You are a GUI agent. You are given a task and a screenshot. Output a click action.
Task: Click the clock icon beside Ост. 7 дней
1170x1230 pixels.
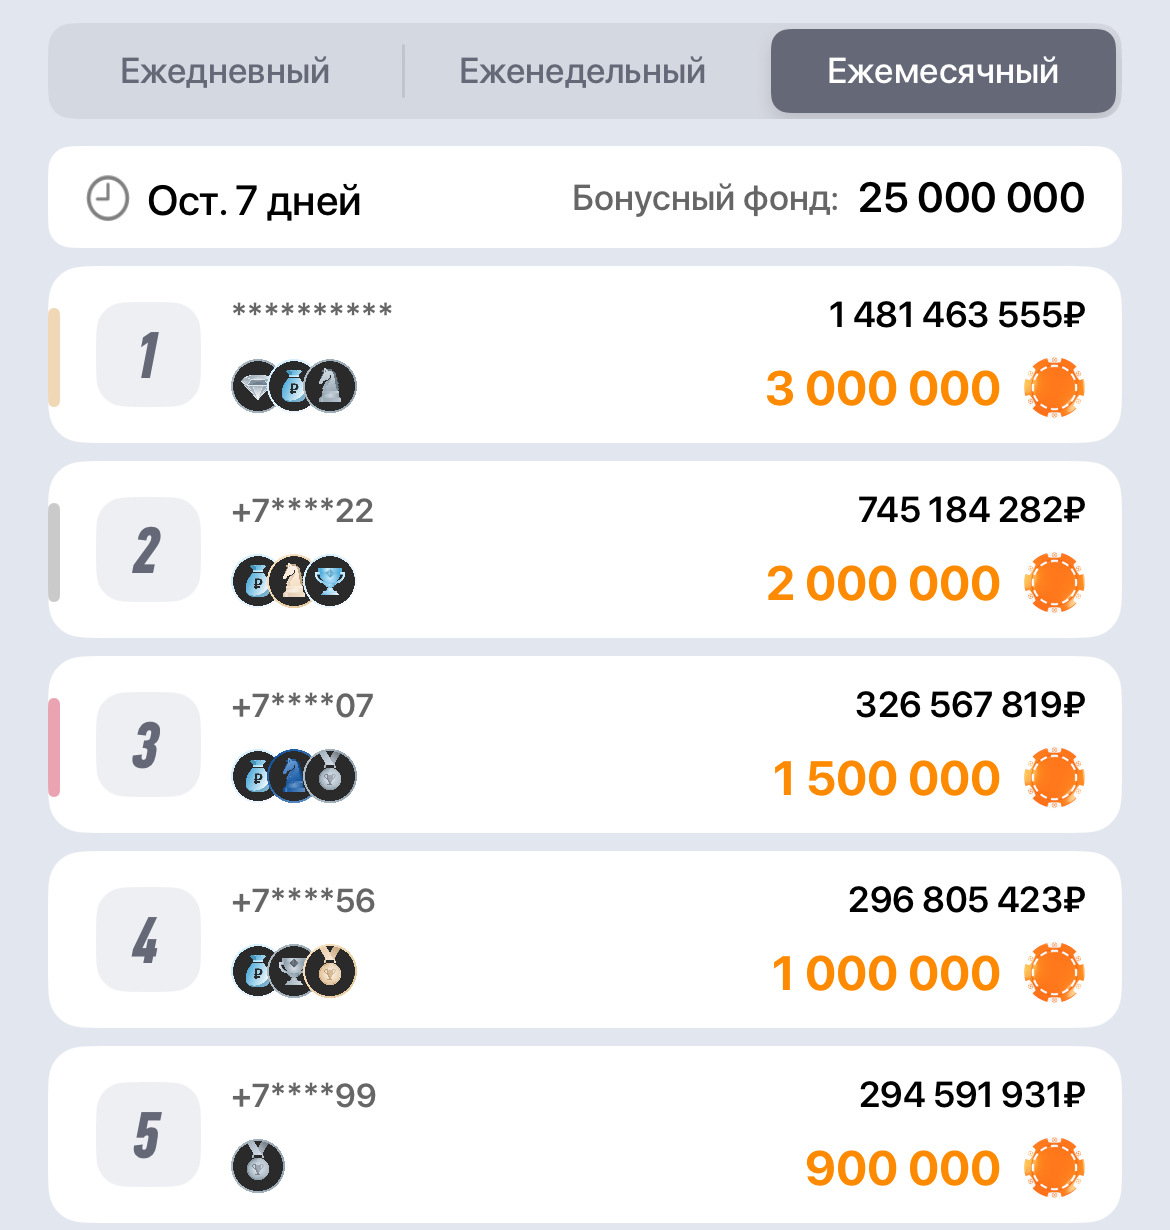(108, 198)
